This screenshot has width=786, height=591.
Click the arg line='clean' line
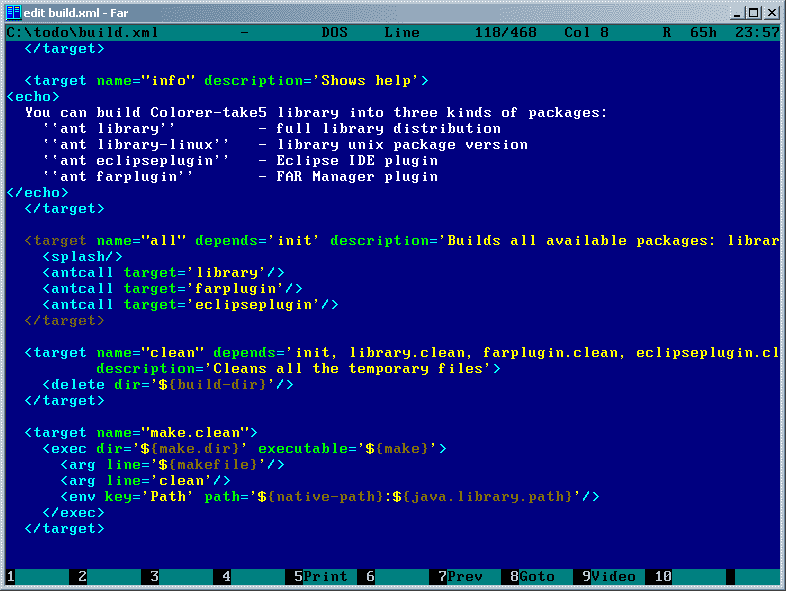coord(145,481)
